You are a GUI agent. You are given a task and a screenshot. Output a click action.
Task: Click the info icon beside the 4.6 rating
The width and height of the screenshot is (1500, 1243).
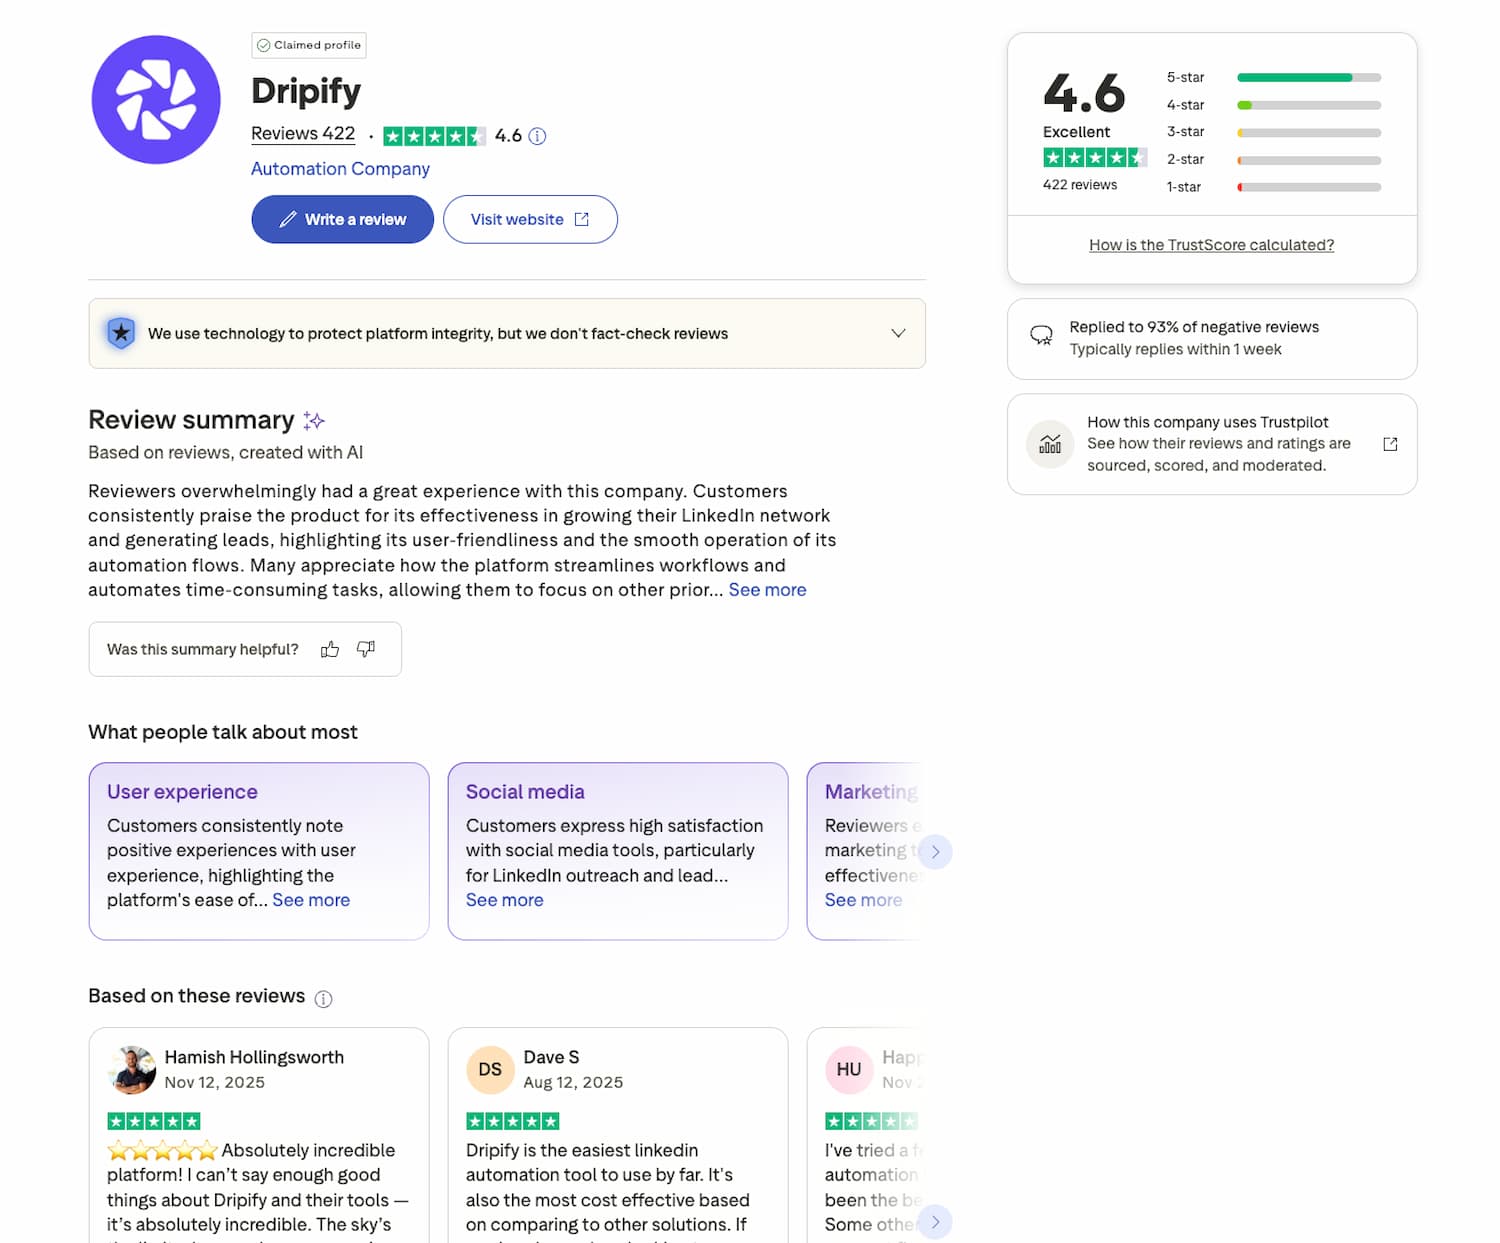point(537,135)
